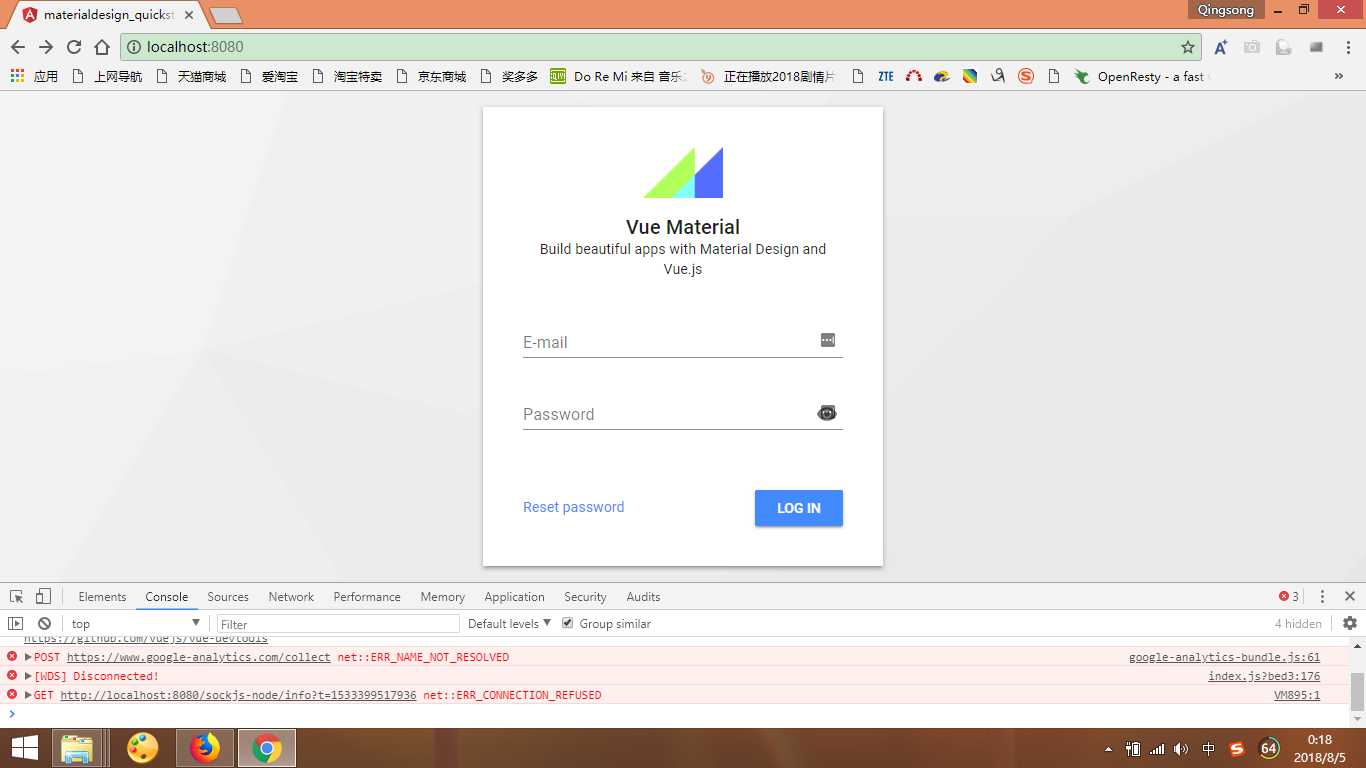This screenshot has height=768, width=1366.
Task: Switch to the Console tab
Action: tap(167, 597)
